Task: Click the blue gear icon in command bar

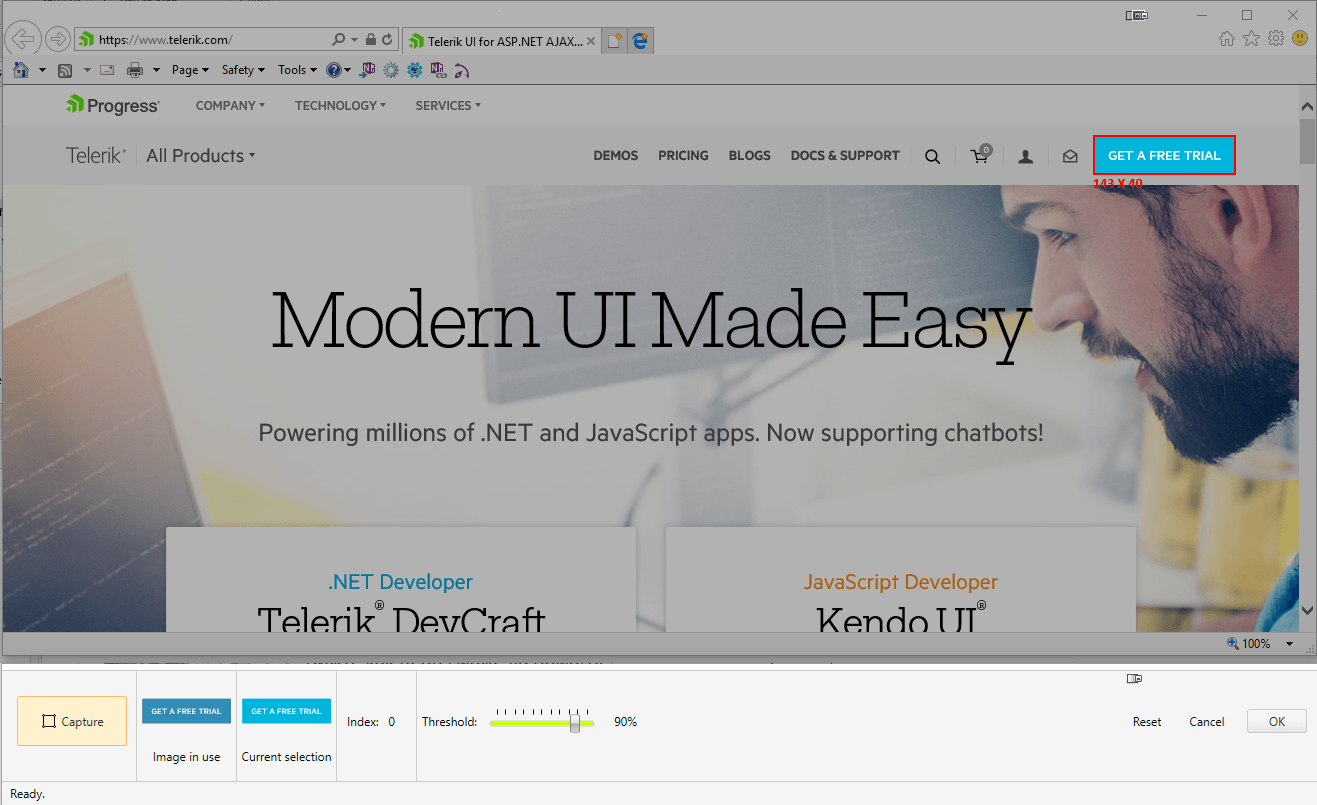Action: click(x=415, y=70)
